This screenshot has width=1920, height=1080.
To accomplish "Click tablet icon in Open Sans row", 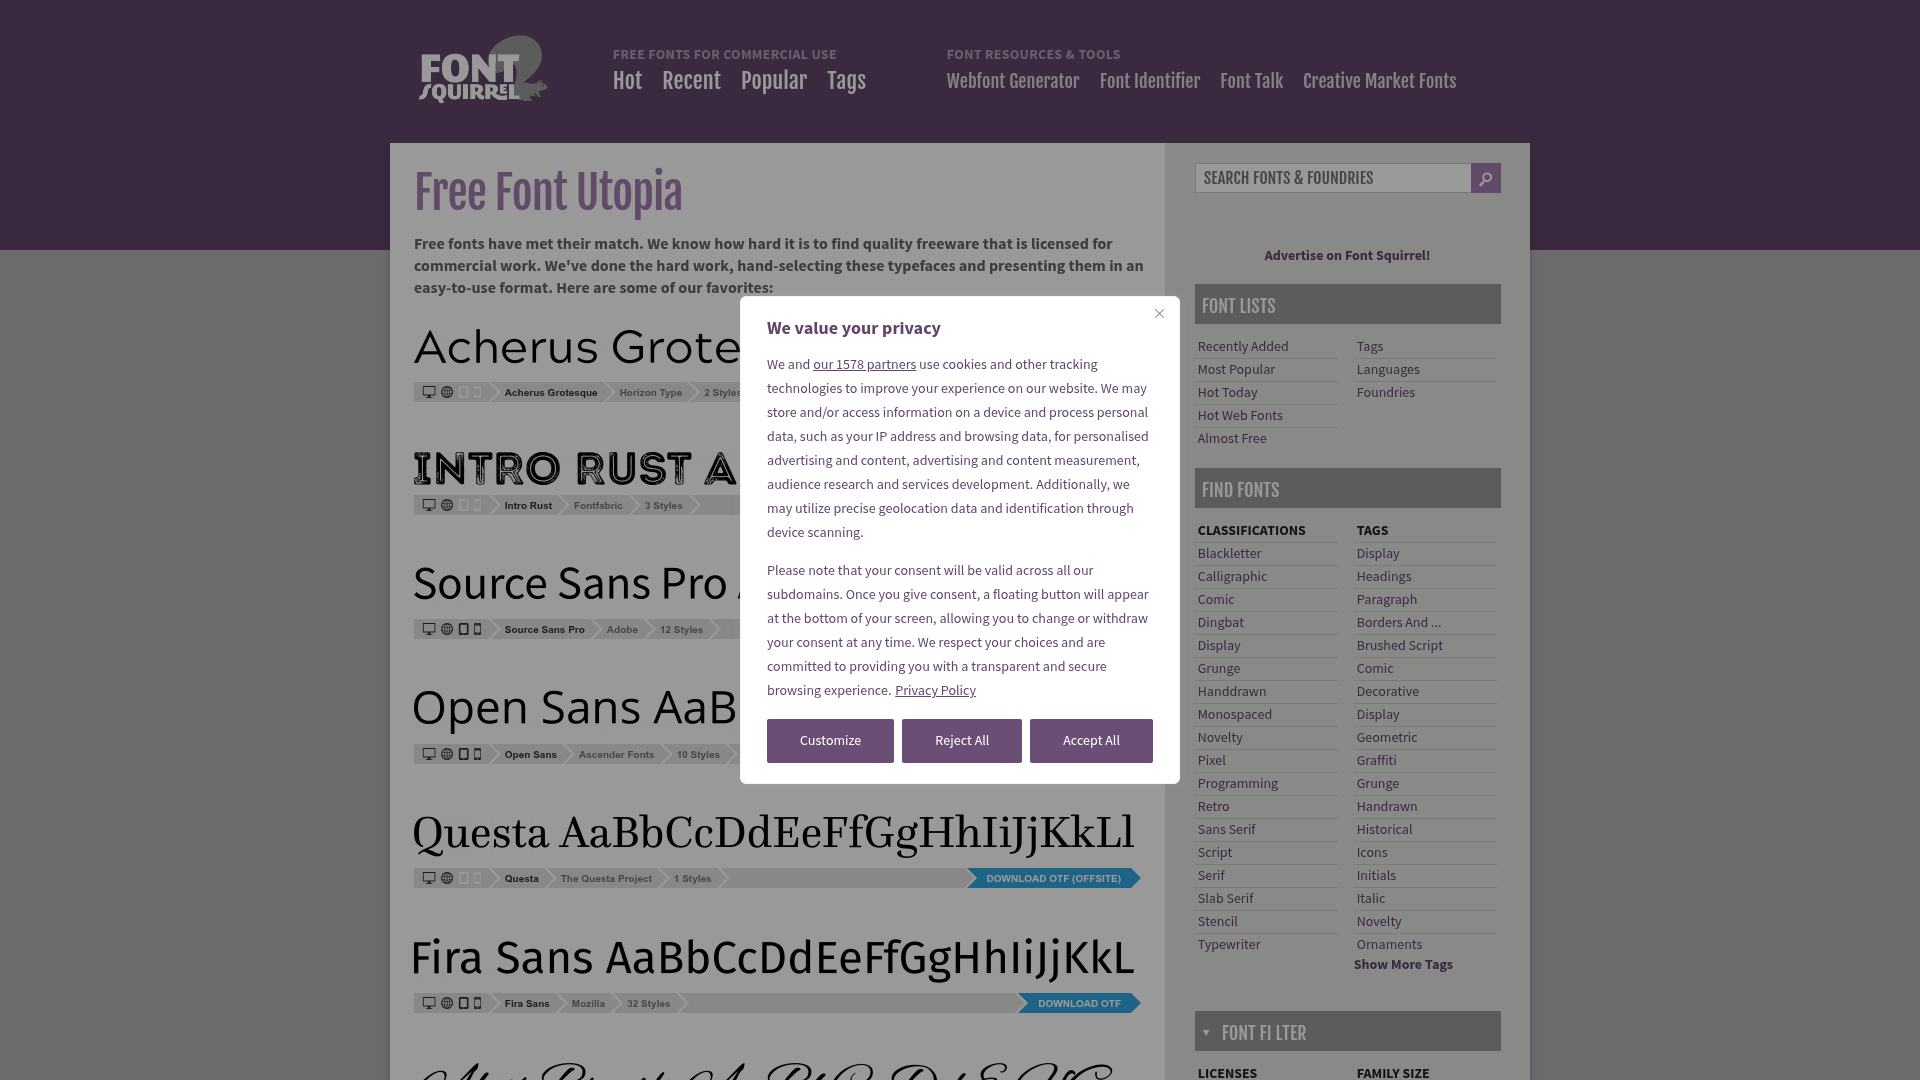I will click(463, 754).
